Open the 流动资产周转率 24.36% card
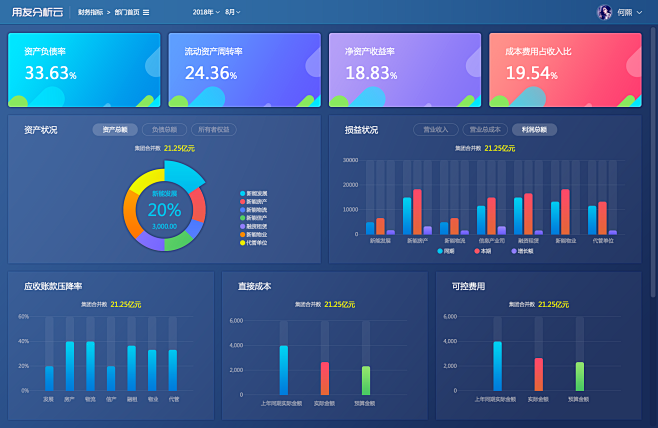The height and width of the screenshot is (428, 658). pos(245,70)
